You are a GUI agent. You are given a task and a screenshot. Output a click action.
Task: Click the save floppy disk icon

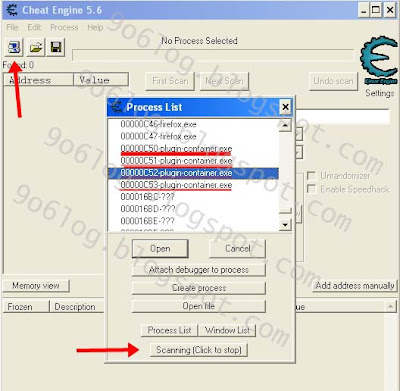coord(56,48)
